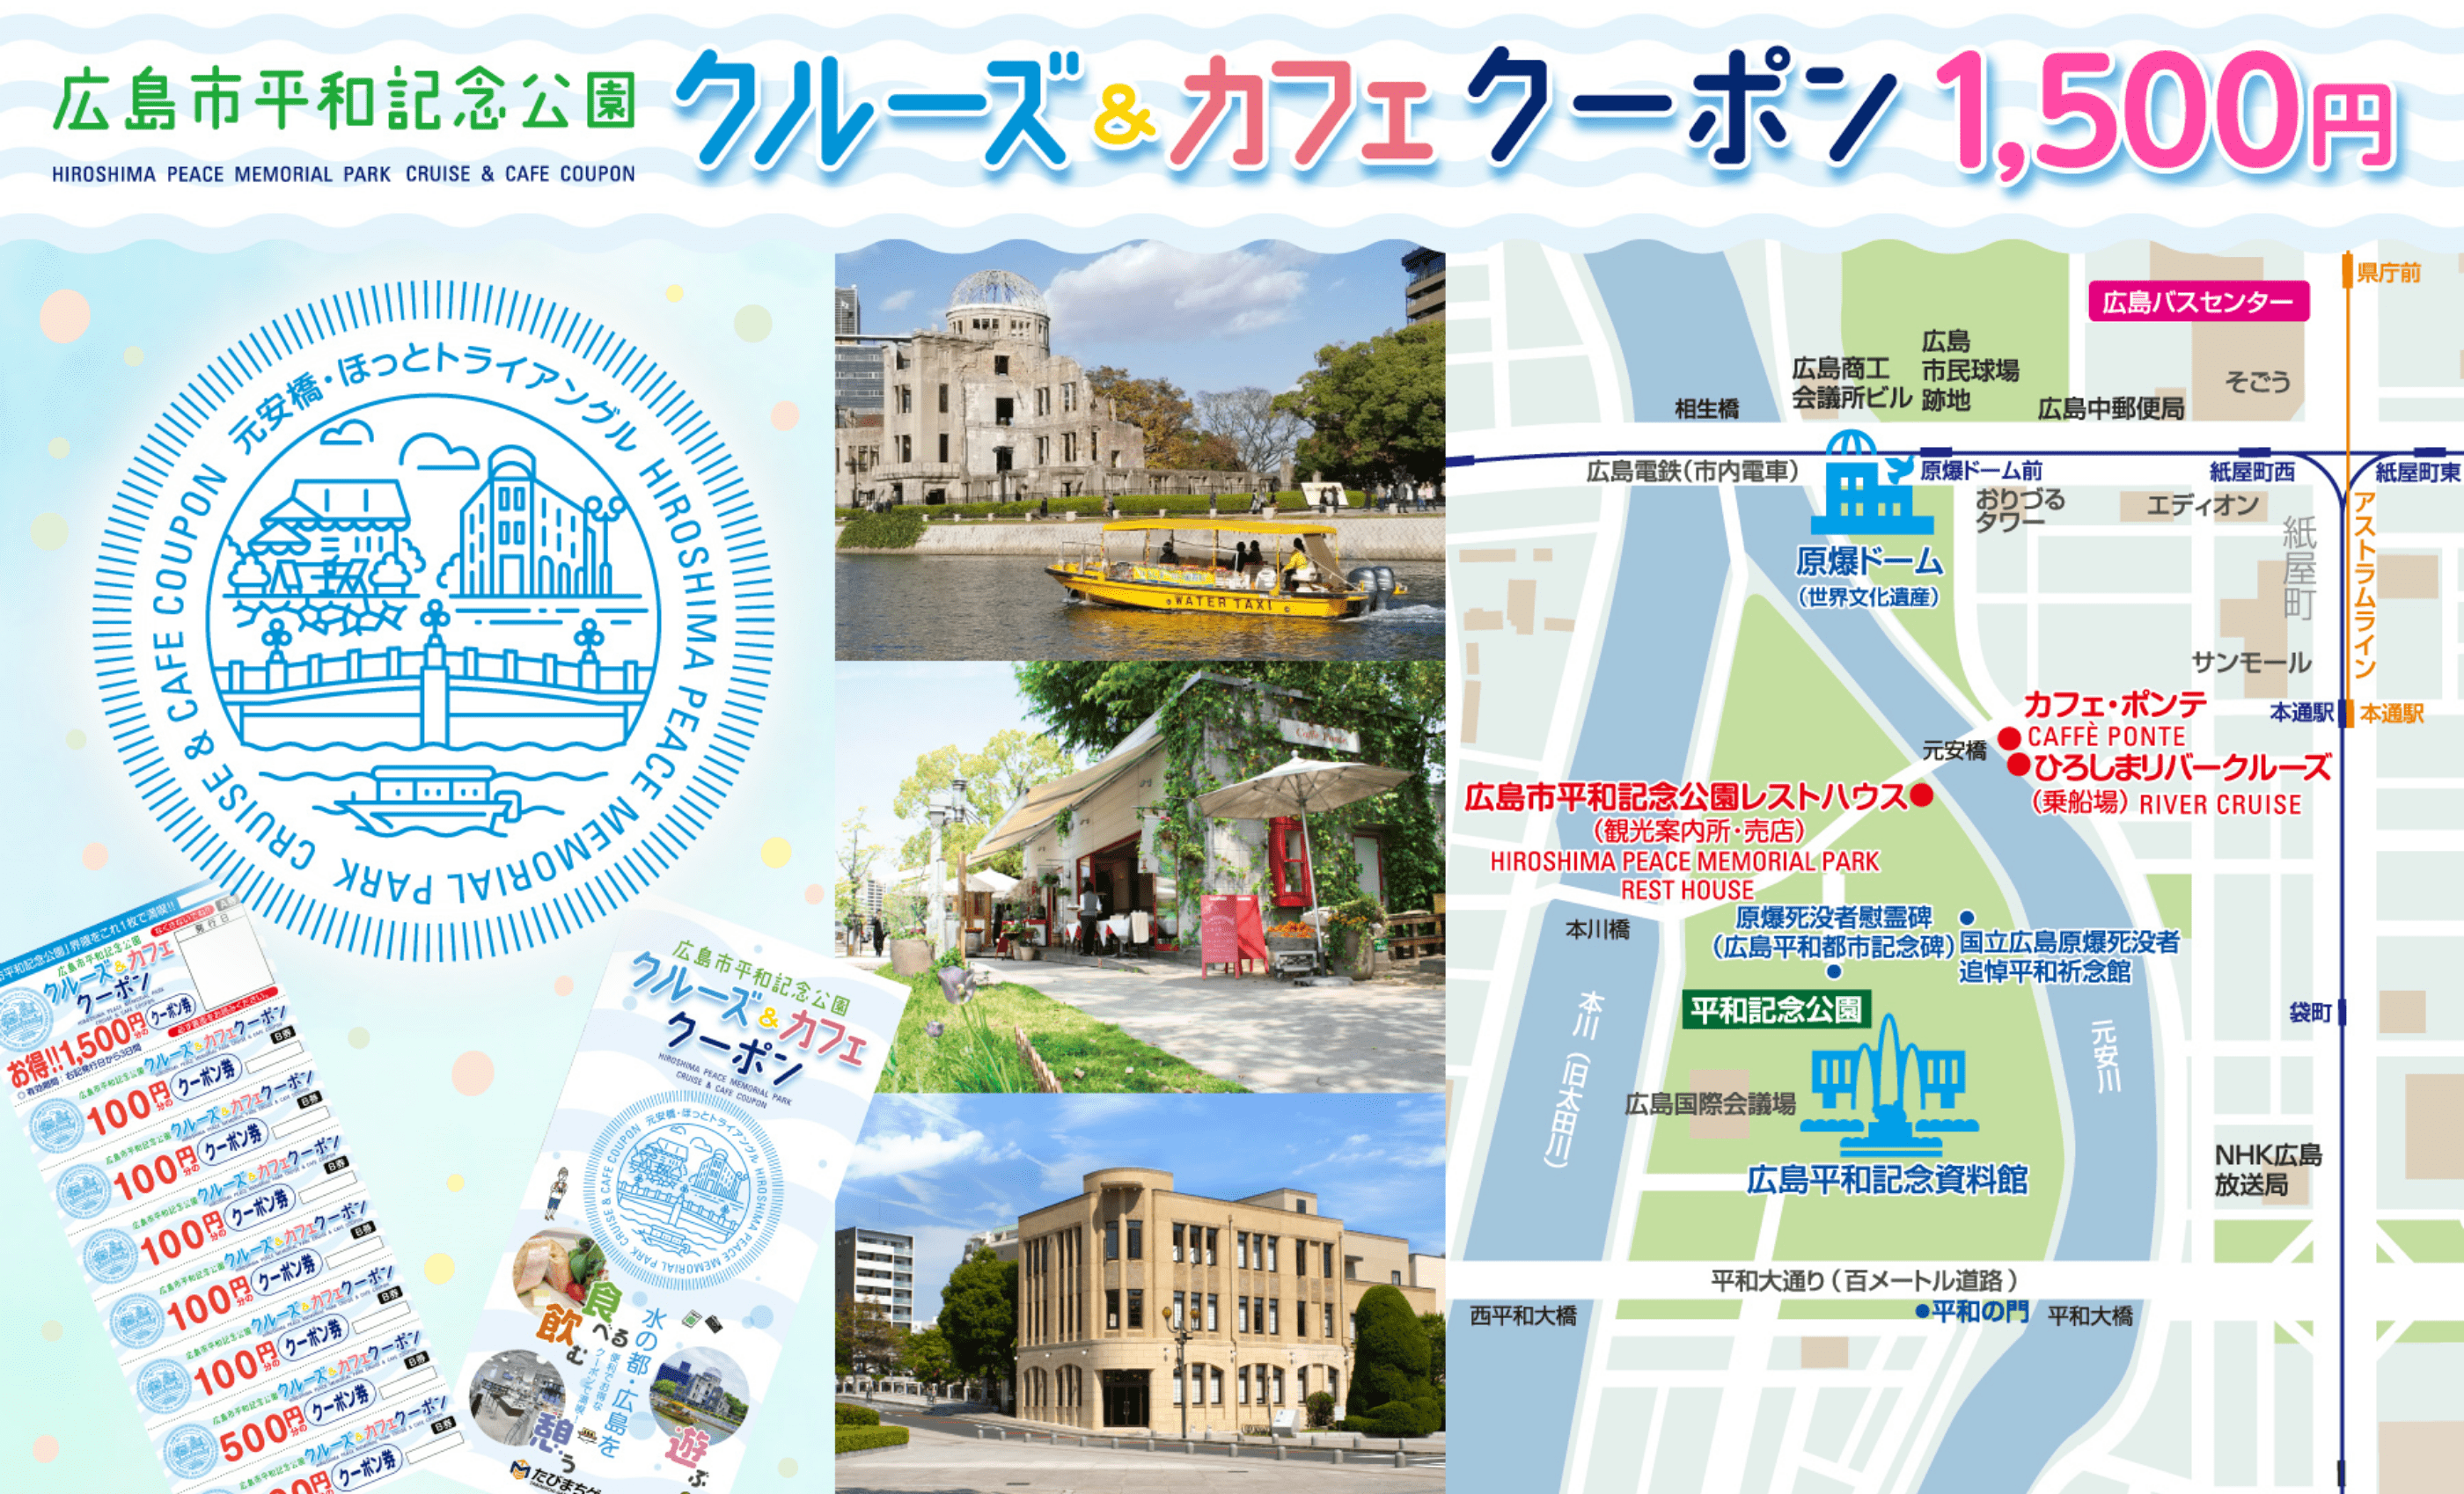Click the 元安川 river label
The height and width of the screenshot is (1494, 2464).
(x=2104, y=1055)
